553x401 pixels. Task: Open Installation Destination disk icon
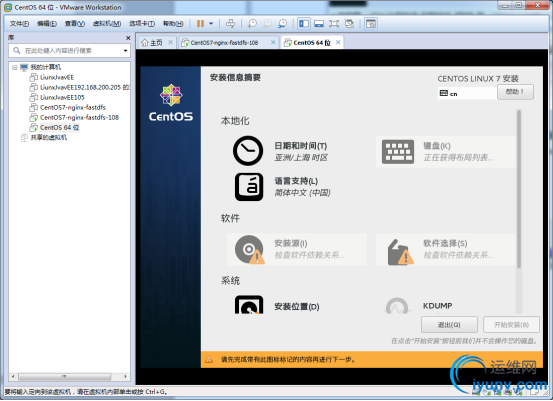pos(249,305)
